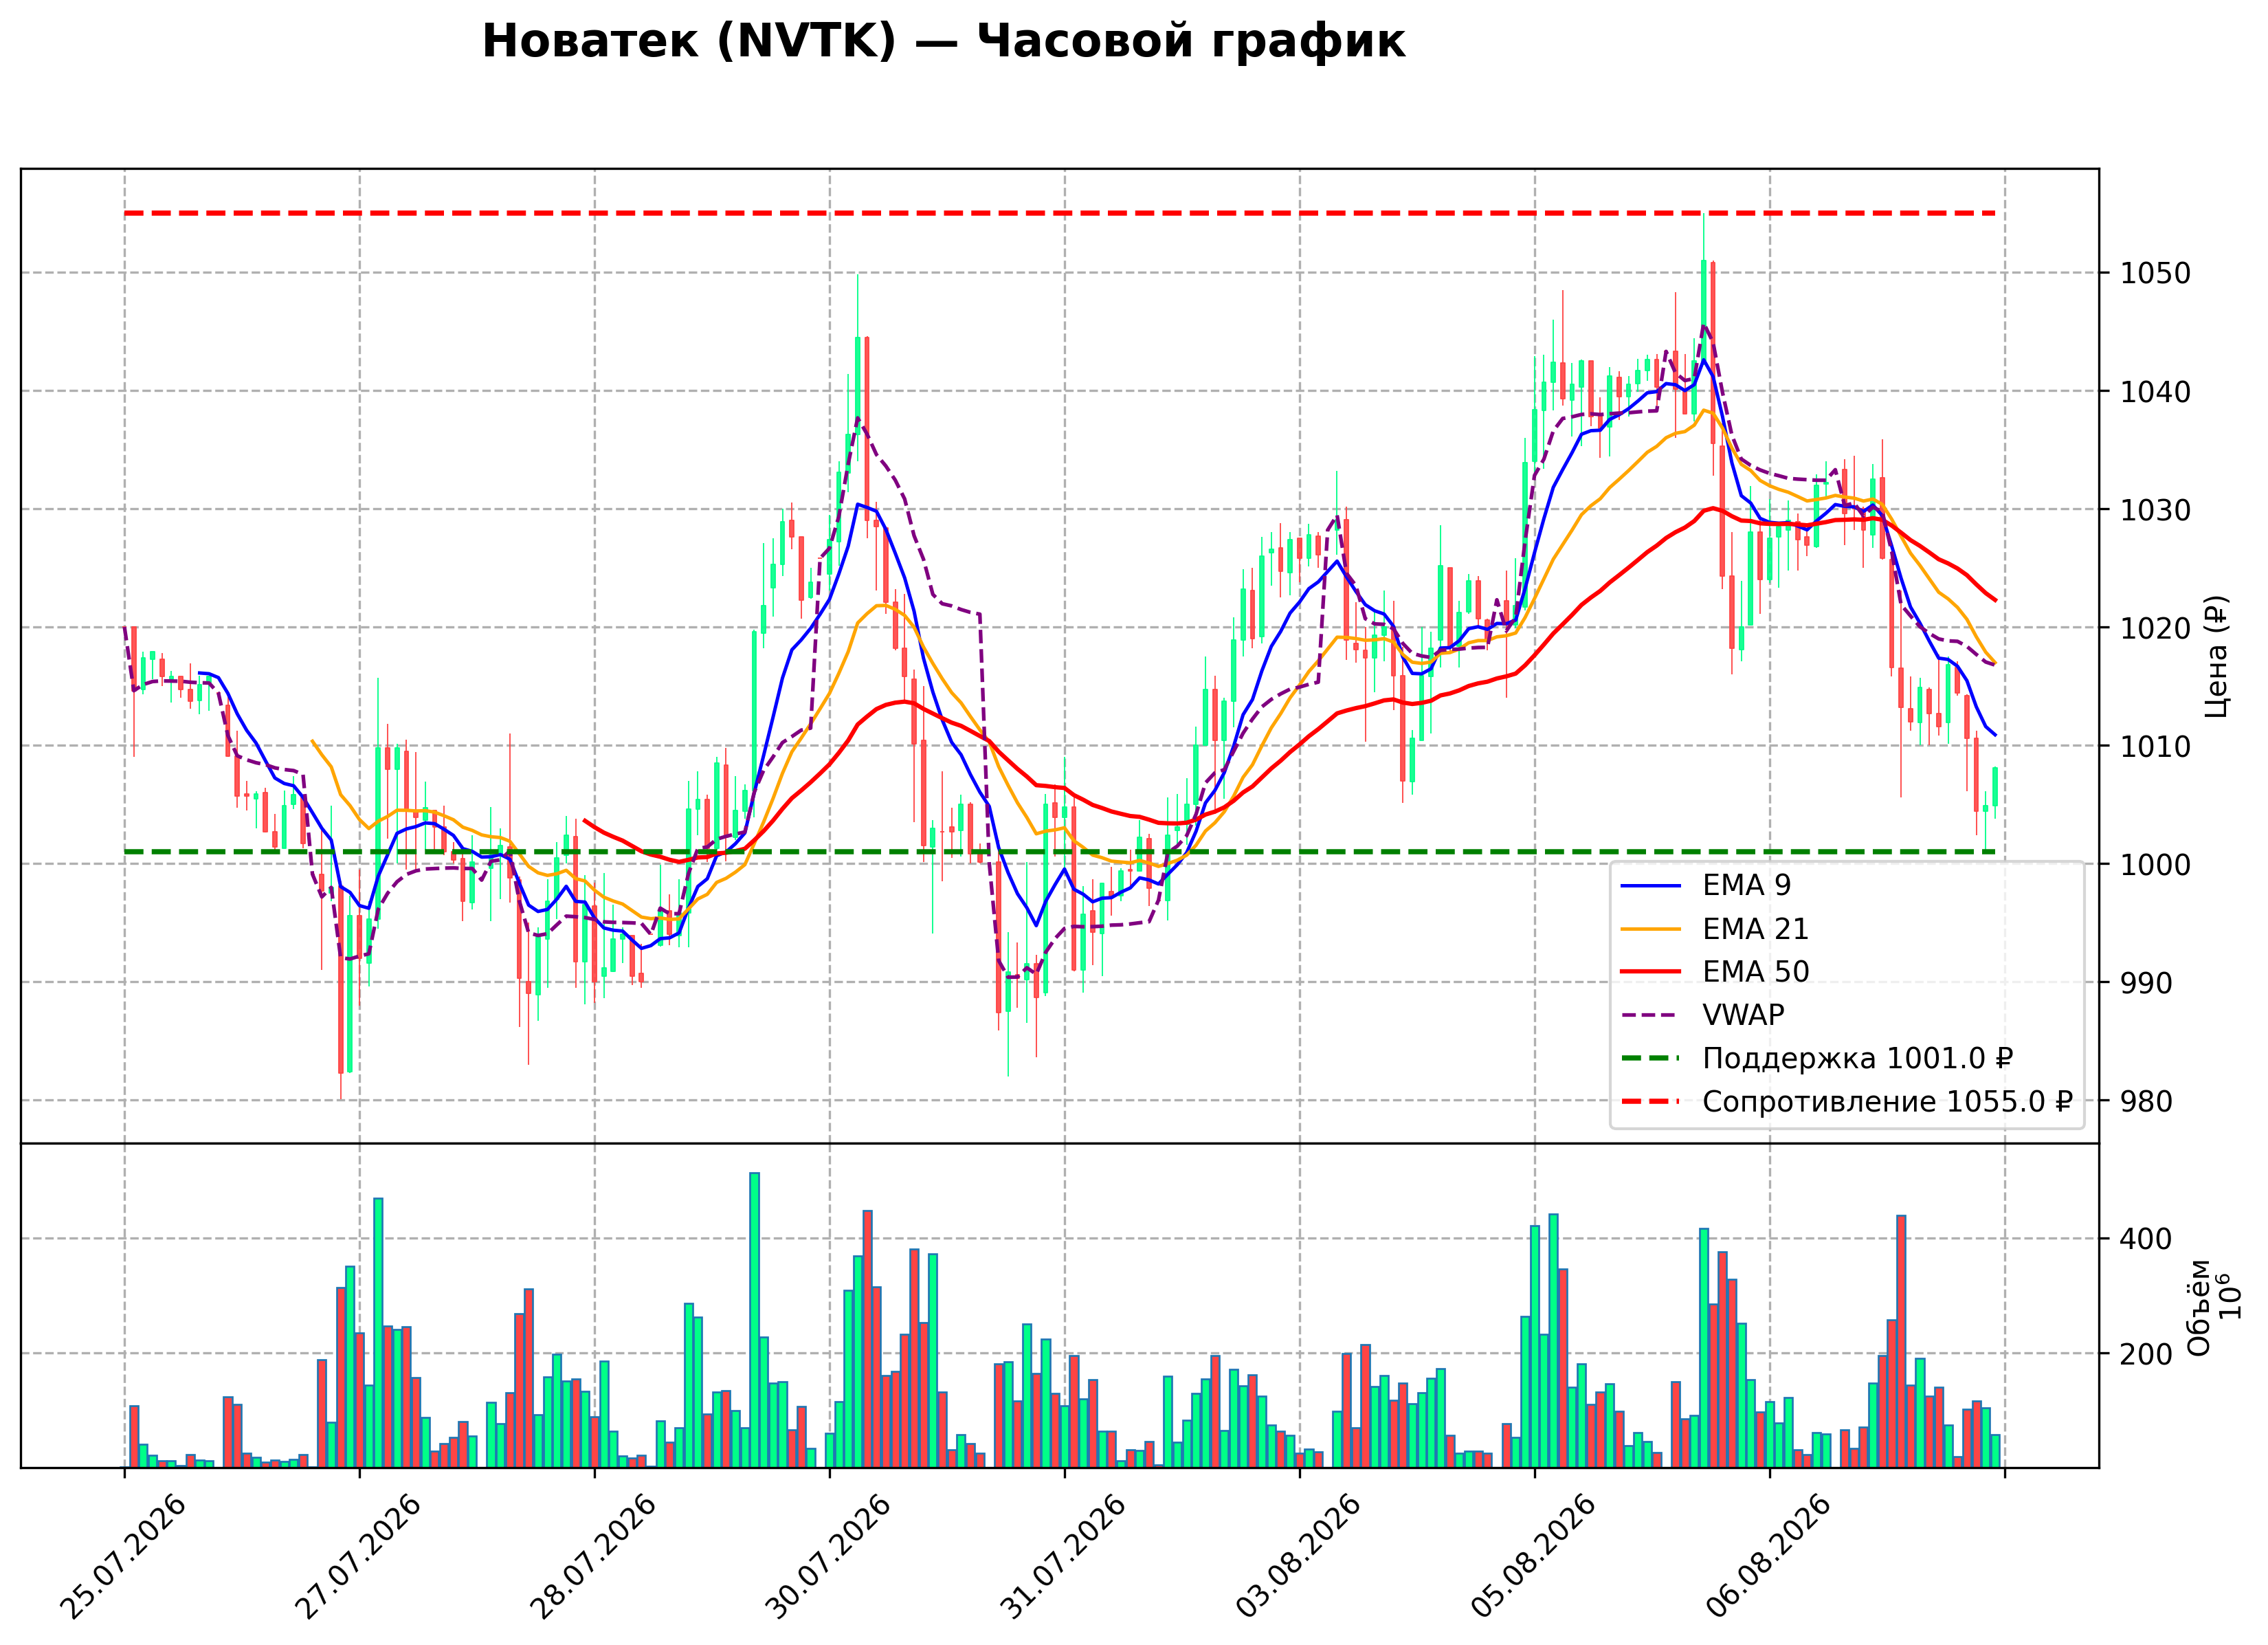Click the blue EMA 9 legend line sample
The image size is (2268, 1645).
click(1650, 886)
